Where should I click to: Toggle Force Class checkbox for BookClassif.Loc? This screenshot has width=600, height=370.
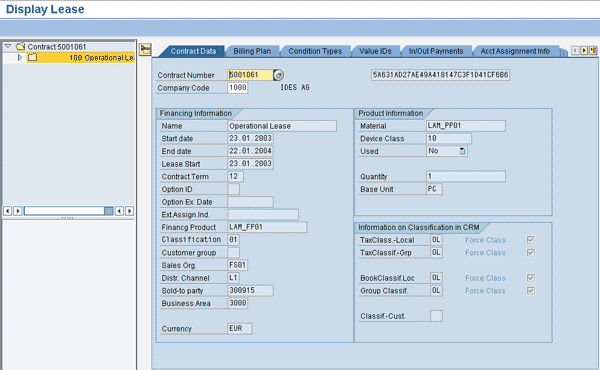click(x=531, y=278)
